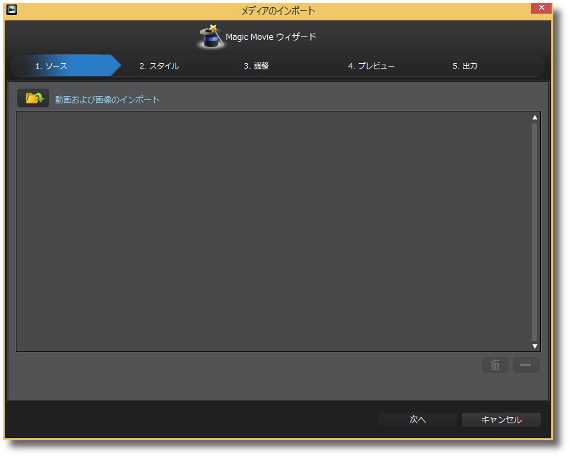Click the scrollbar down arrow

tap(534, 346)
